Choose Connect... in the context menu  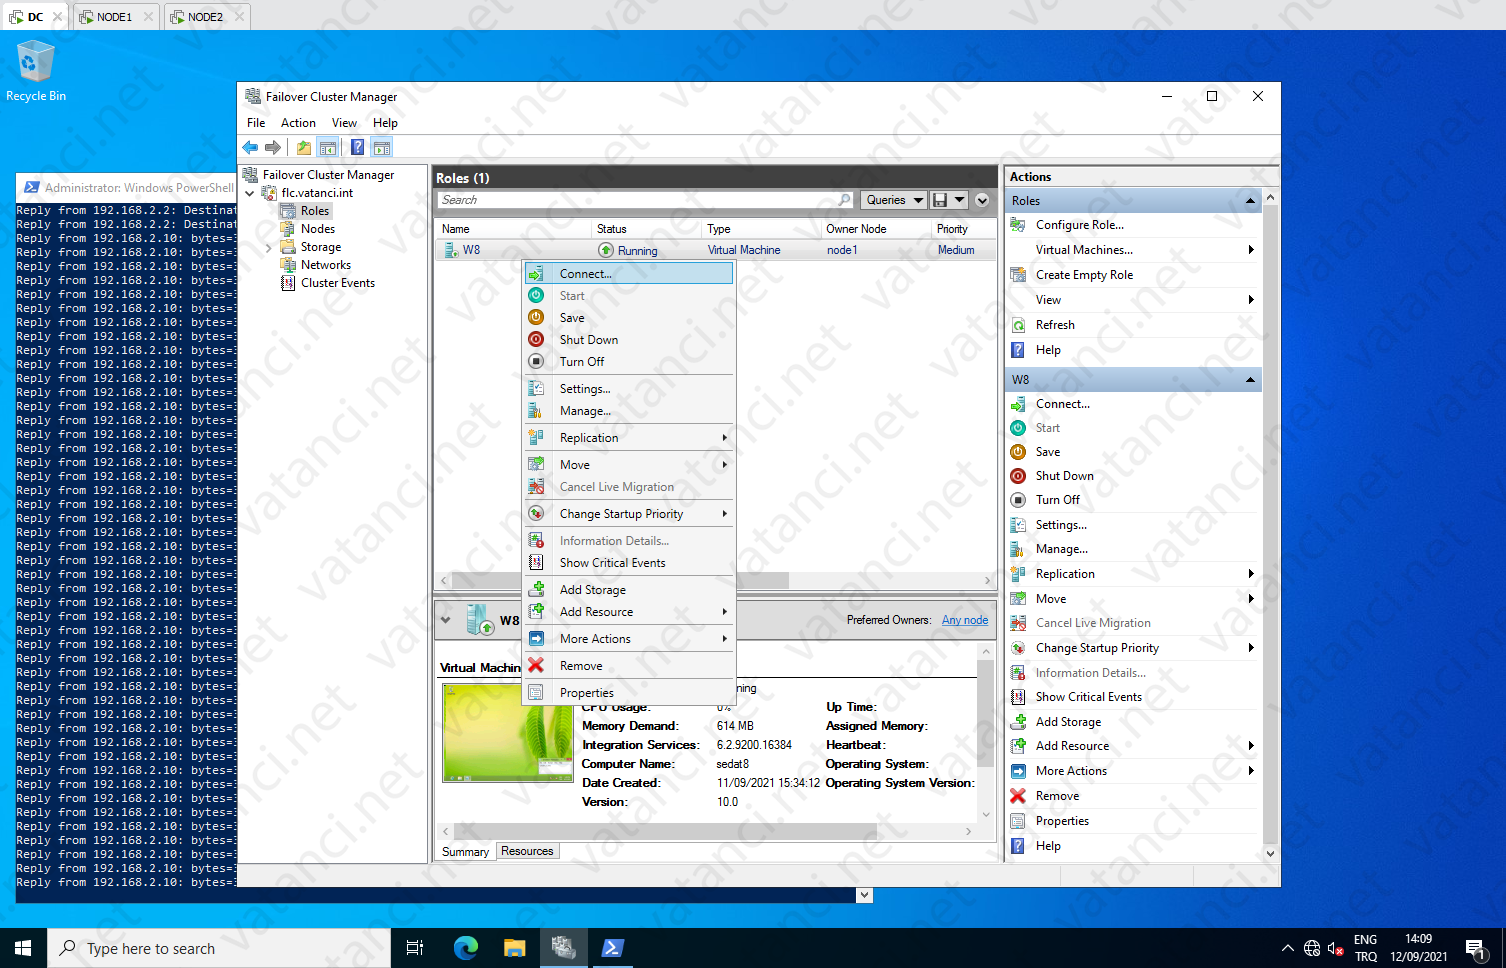[x=629, y=274]
